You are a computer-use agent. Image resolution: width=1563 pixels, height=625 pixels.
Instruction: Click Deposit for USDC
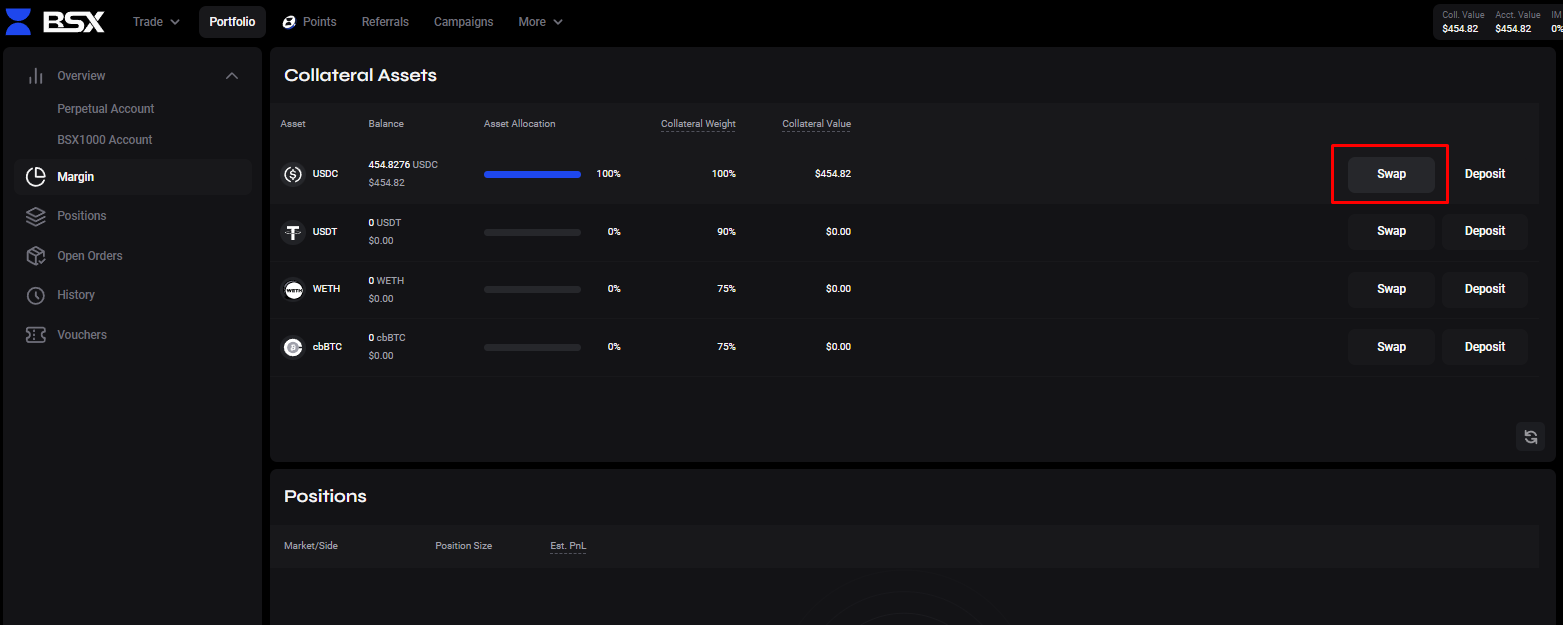(x=1485, y=174)
